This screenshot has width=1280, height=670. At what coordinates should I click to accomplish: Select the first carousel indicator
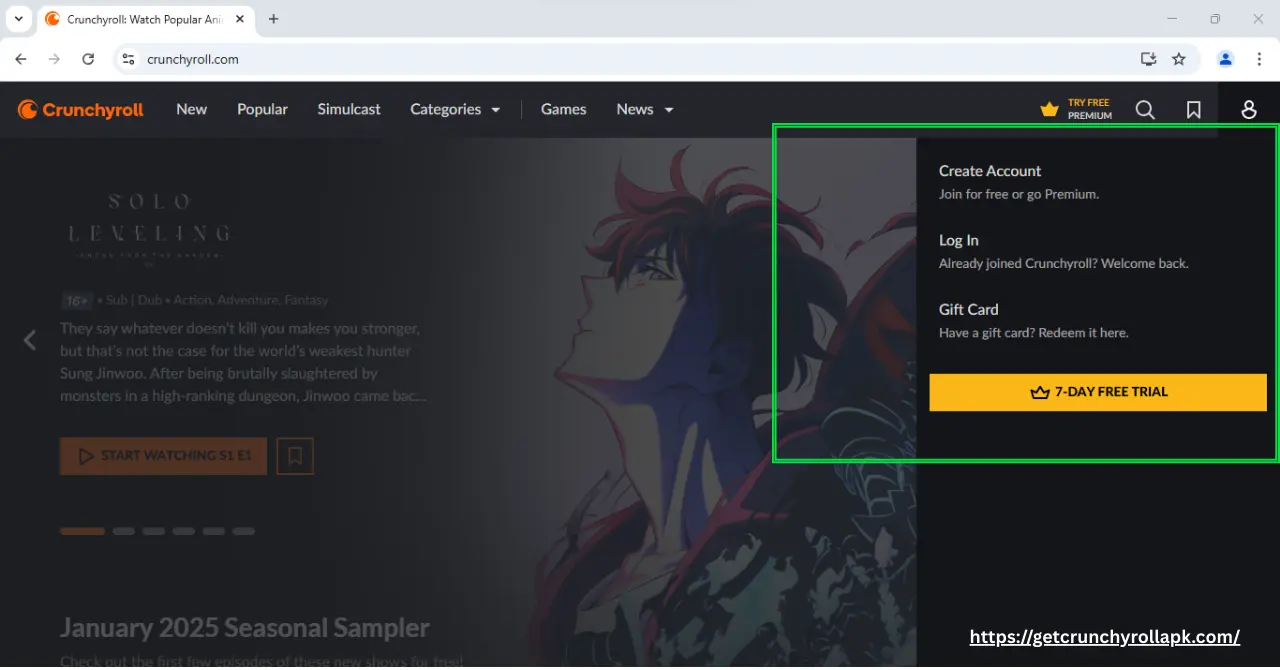pyautogui.click(x=82, y=531)
